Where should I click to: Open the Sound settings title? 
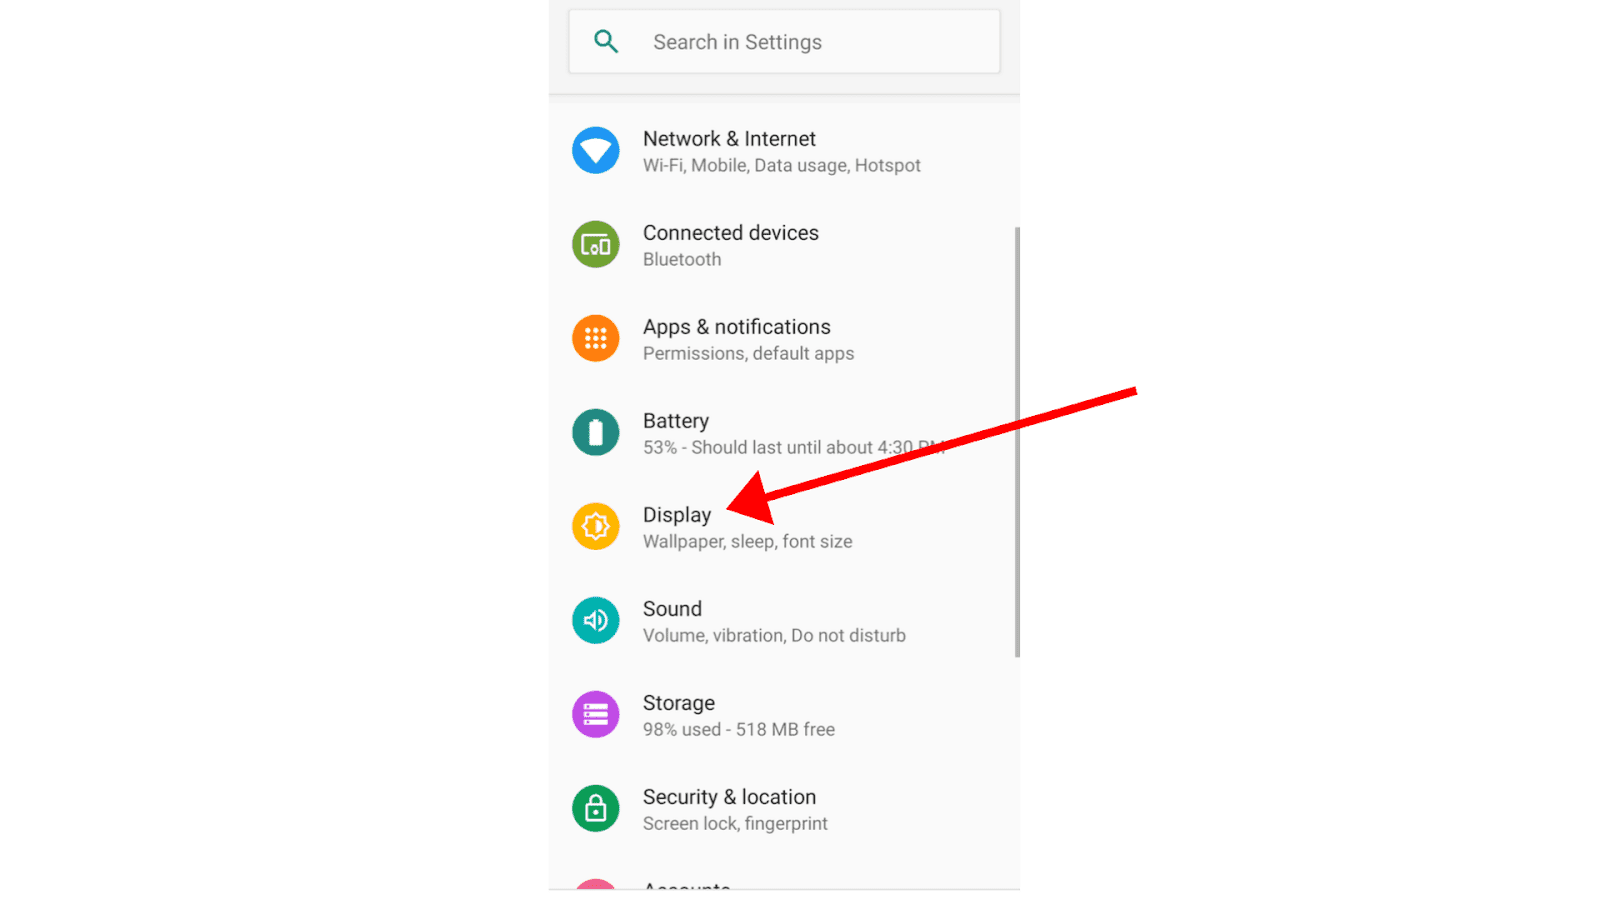coord(672,609)
